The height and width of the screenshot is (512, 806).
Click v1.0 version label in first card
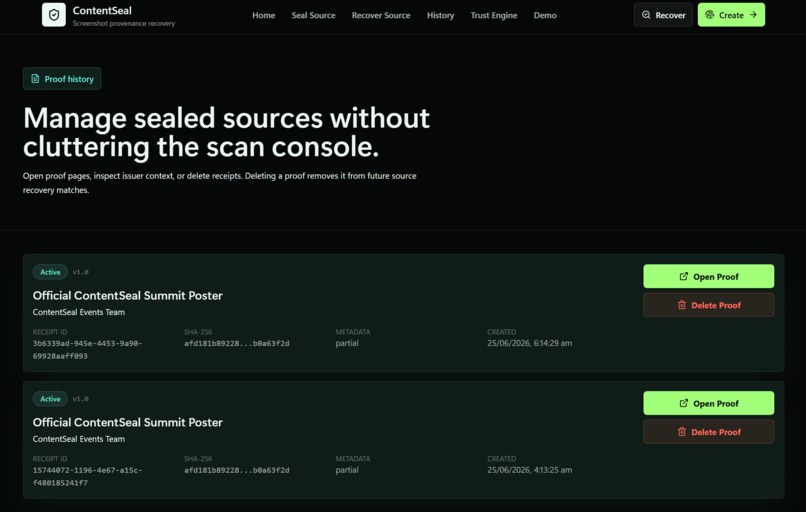80,272
